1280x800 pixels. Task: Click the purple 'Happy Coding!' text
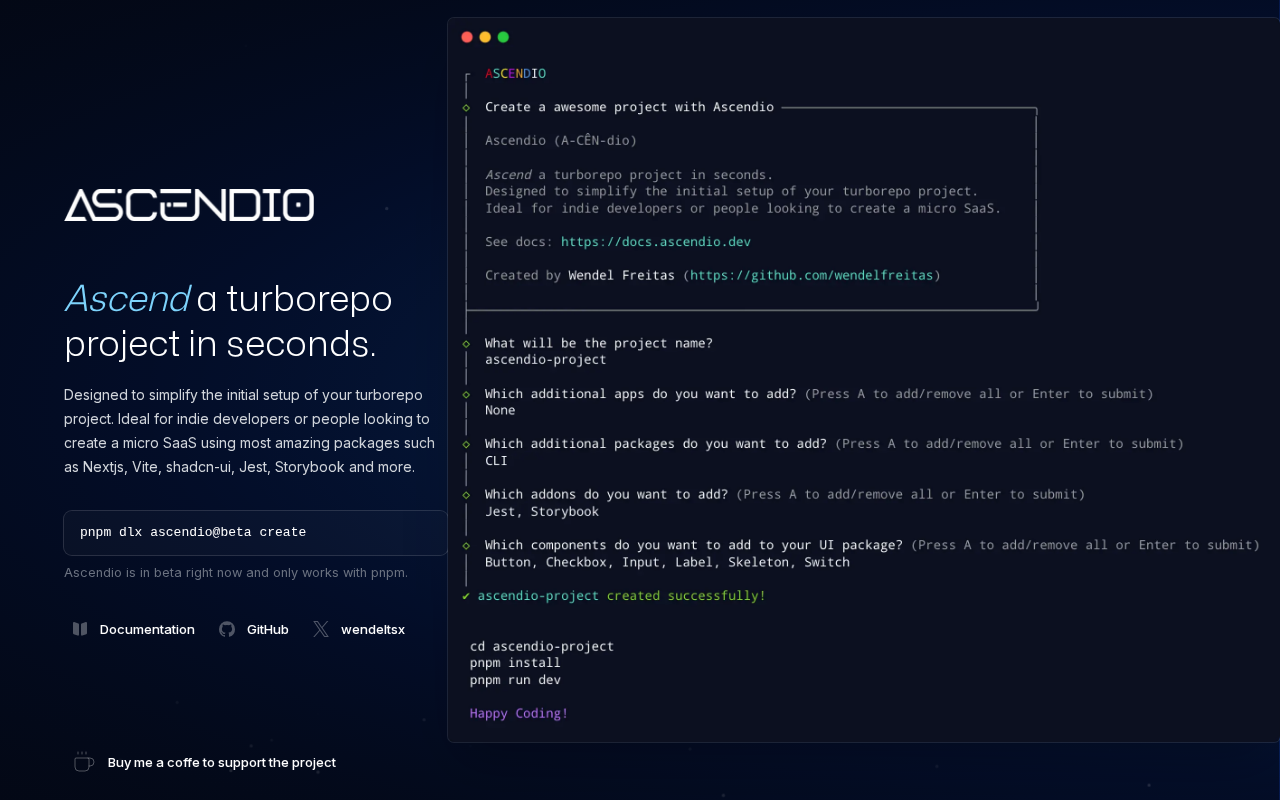(x=519, y=713)
